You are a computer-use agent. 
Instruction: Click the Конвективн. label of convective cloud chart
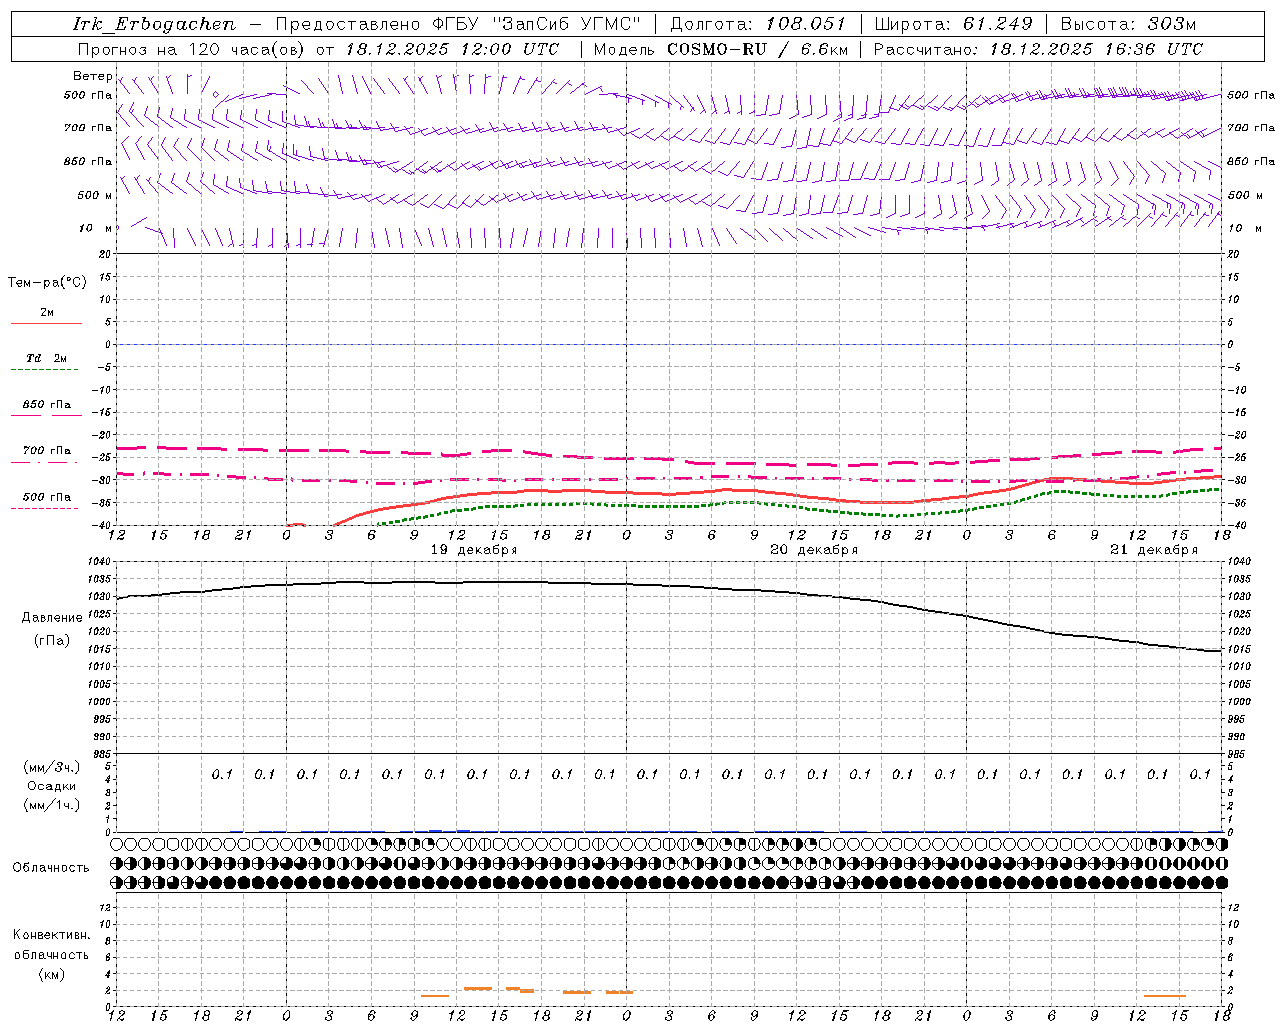point(51,935)
